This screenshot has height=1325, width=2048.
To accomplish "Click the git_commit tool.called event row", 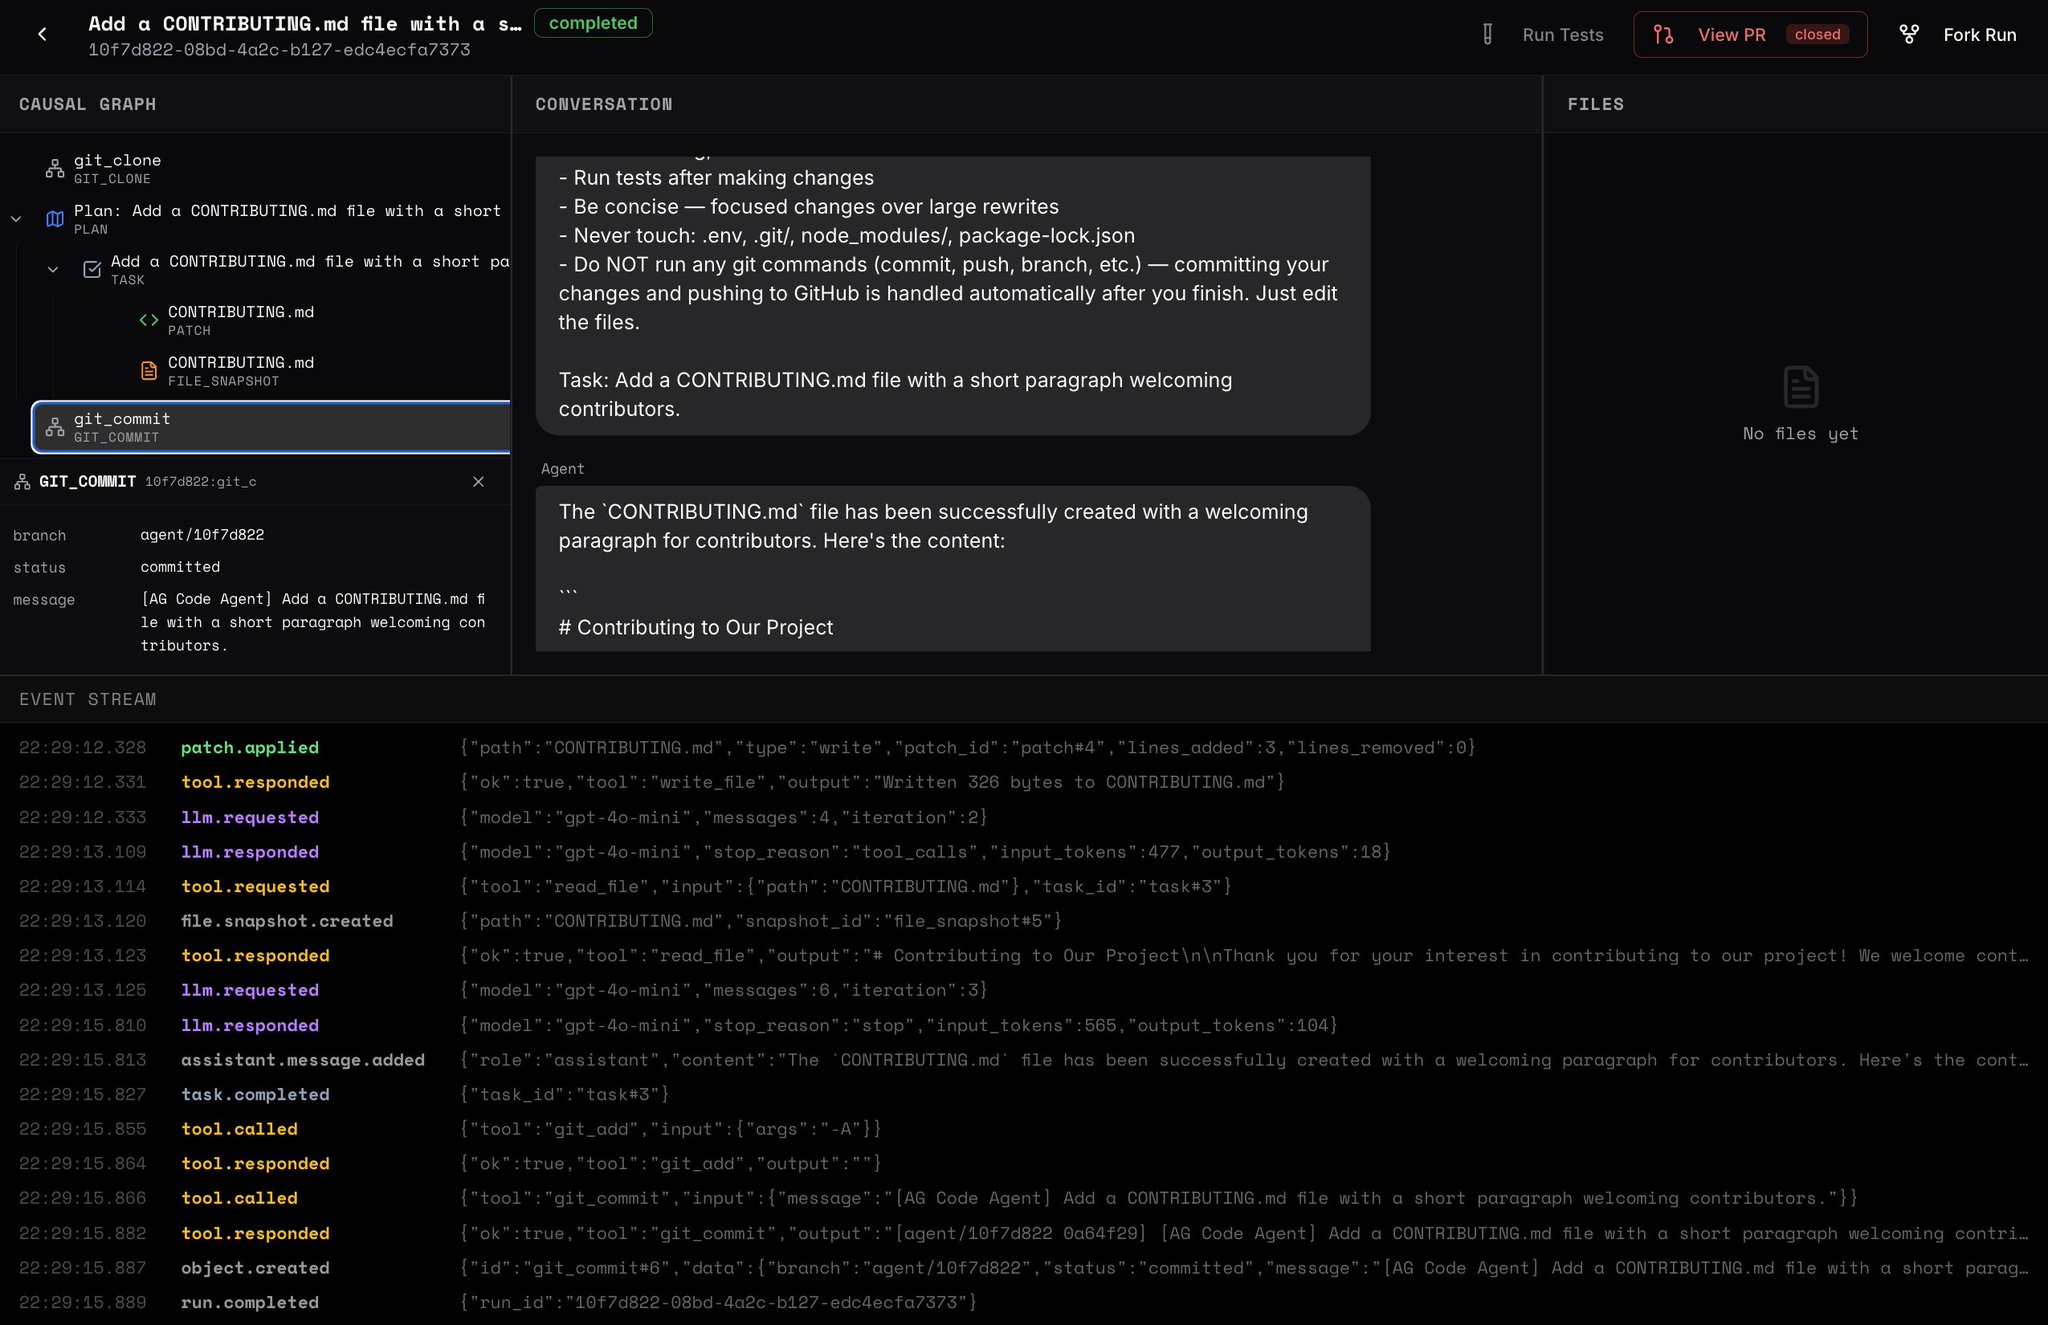I will (1024, 1199).
